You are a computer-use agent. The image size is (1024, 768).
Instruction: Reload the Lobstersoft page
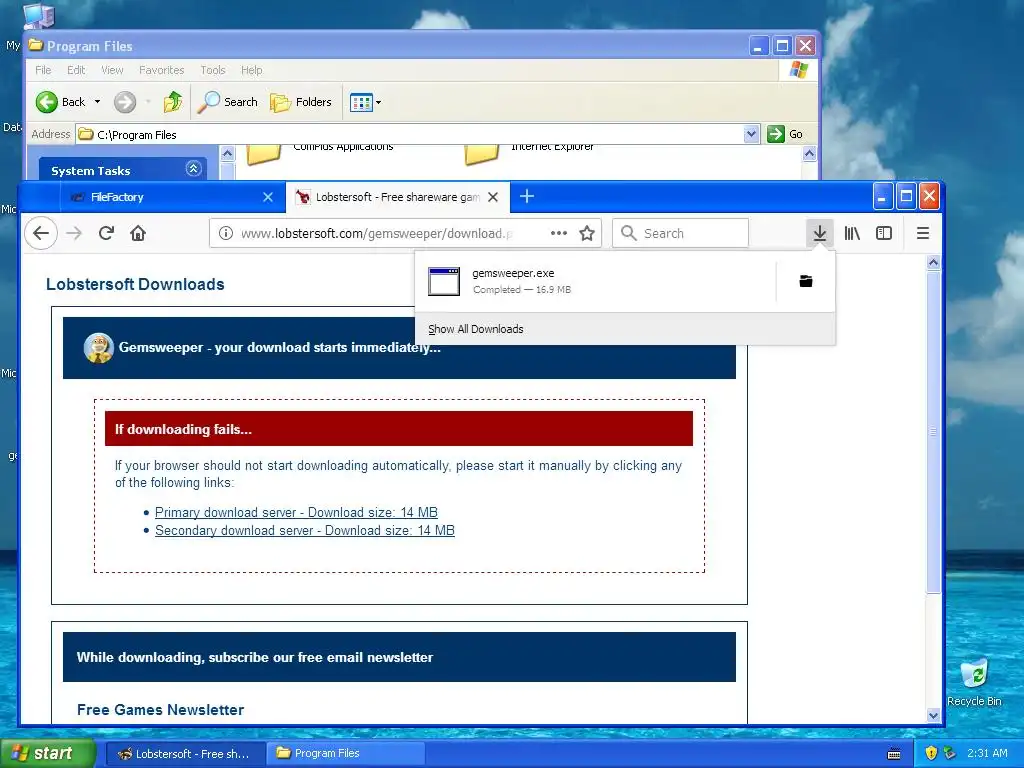(x=106, y=233)
